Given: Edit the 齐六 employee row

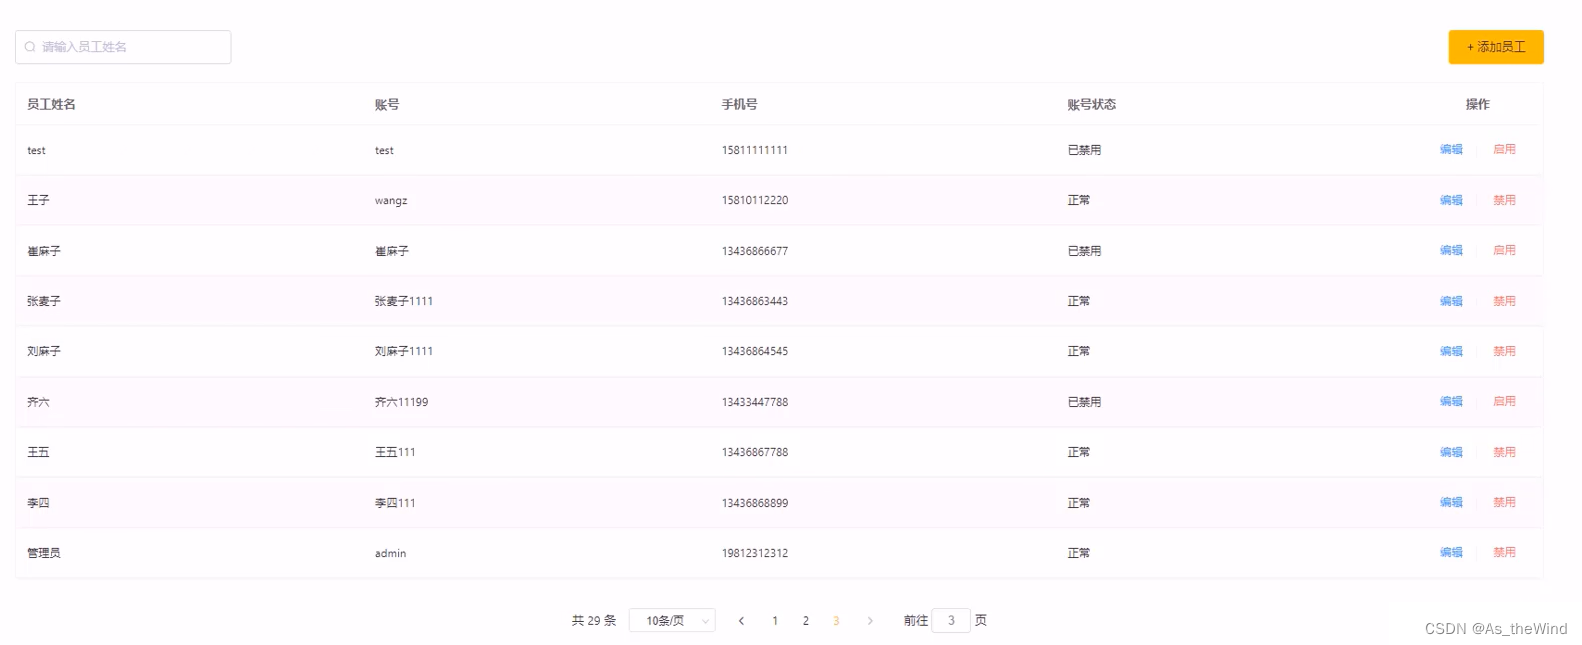Looking at the screenshot, I should pyautogui.click(x=1451, y=402).
